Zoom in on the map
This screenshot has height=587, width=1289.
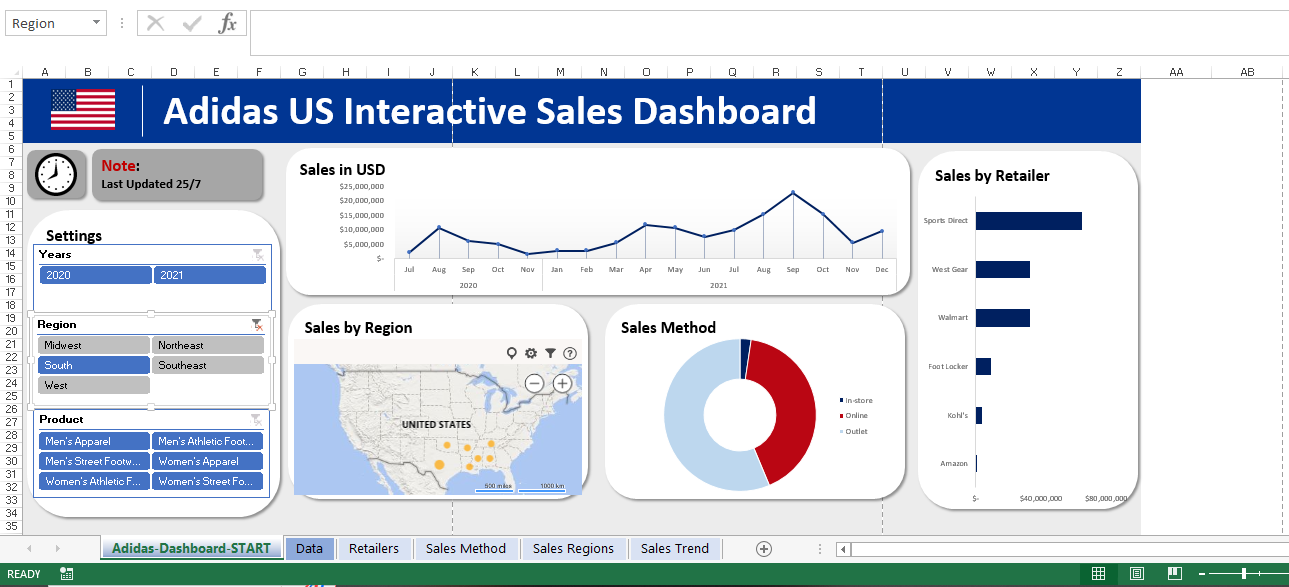point(562,383)
